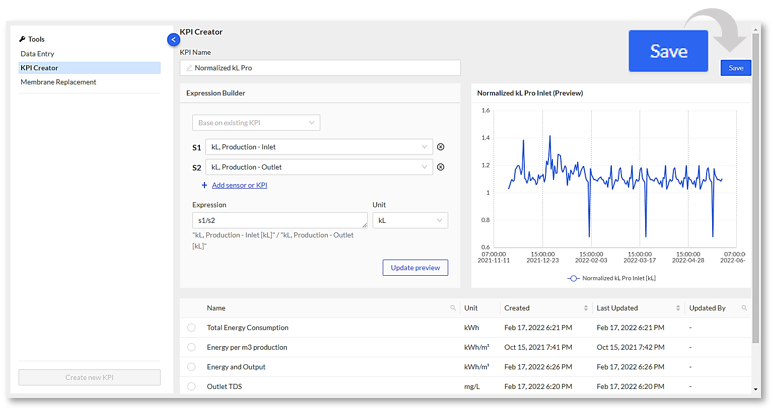Open the Base on existing KPI dropdown
The height and width of the screenshot is (413, 774).
256,123
